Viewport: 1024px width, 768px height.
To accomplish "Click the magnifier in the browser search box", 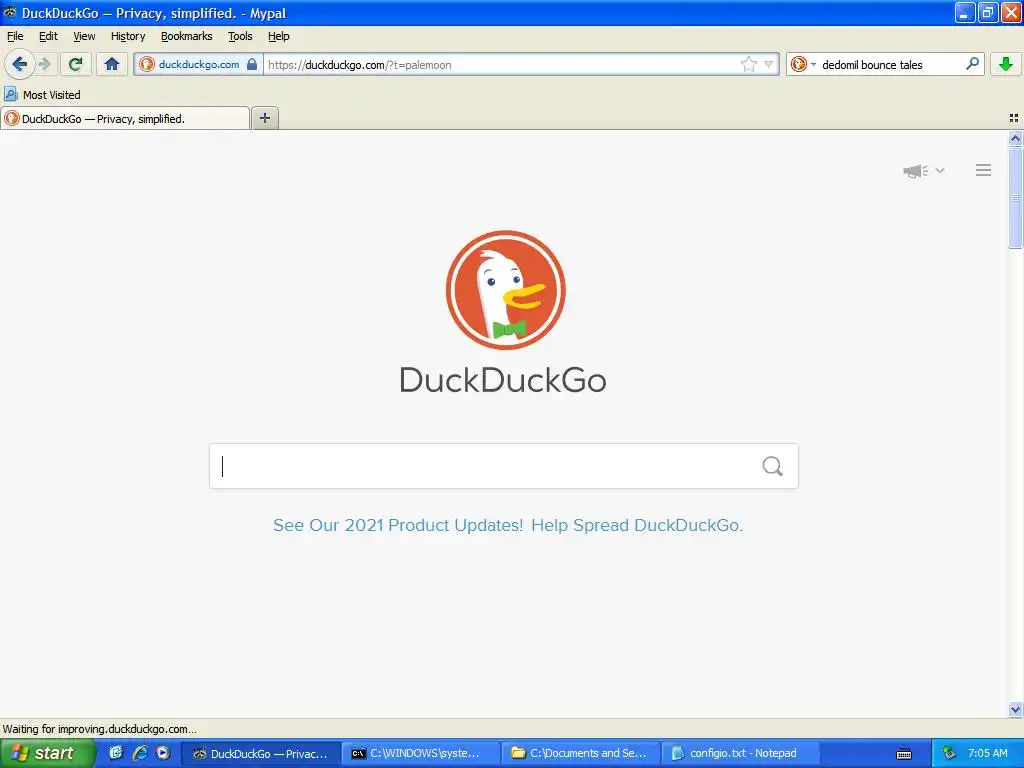I will 972,63.
